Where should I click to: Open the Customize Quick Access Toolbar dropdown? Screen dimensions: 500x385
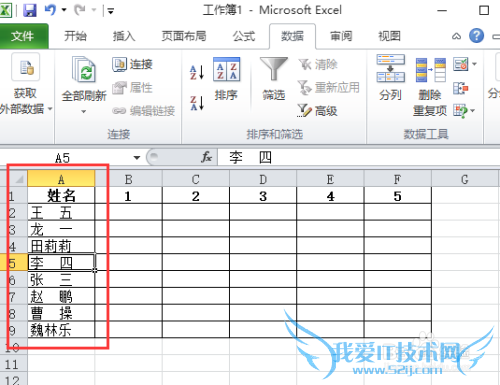point(111,11)
